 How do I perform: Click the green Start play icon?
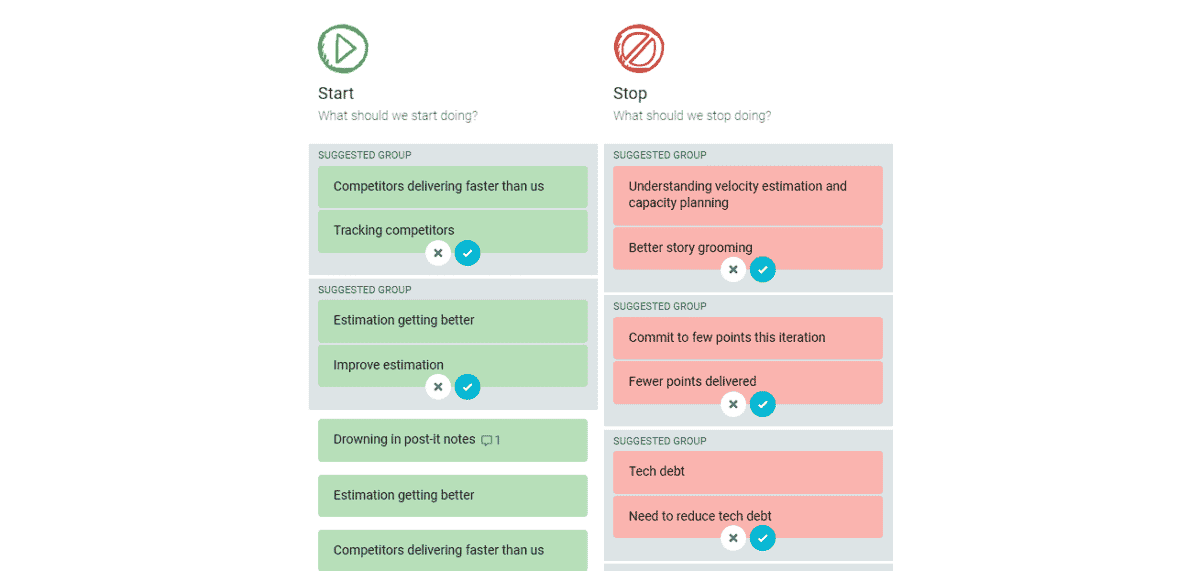(x=343, y=48)
